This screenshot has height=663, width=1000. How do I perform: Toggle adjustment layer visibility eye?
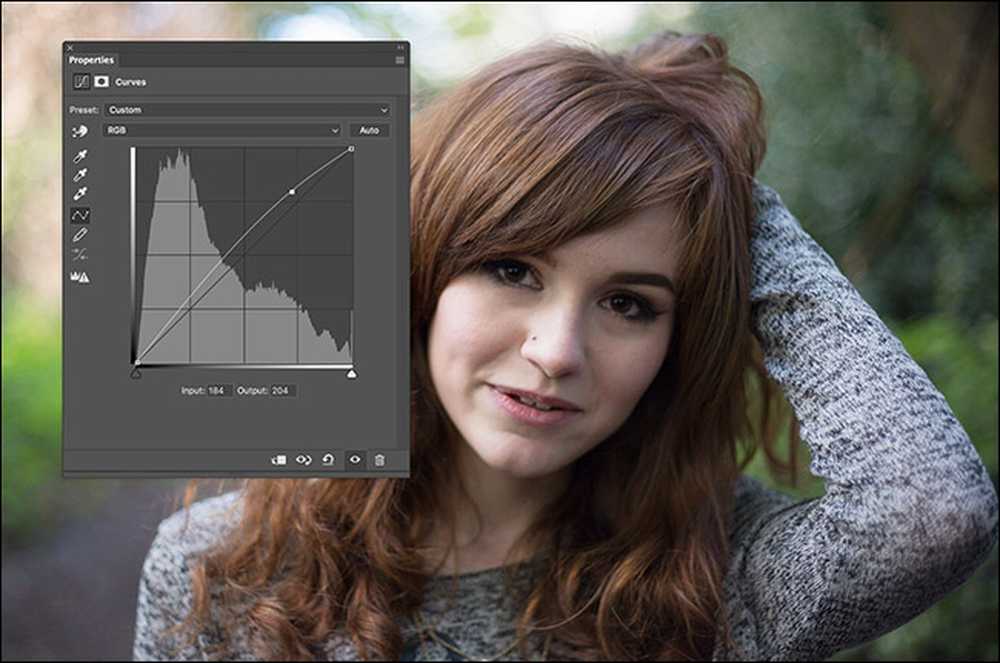pos(355,460)
